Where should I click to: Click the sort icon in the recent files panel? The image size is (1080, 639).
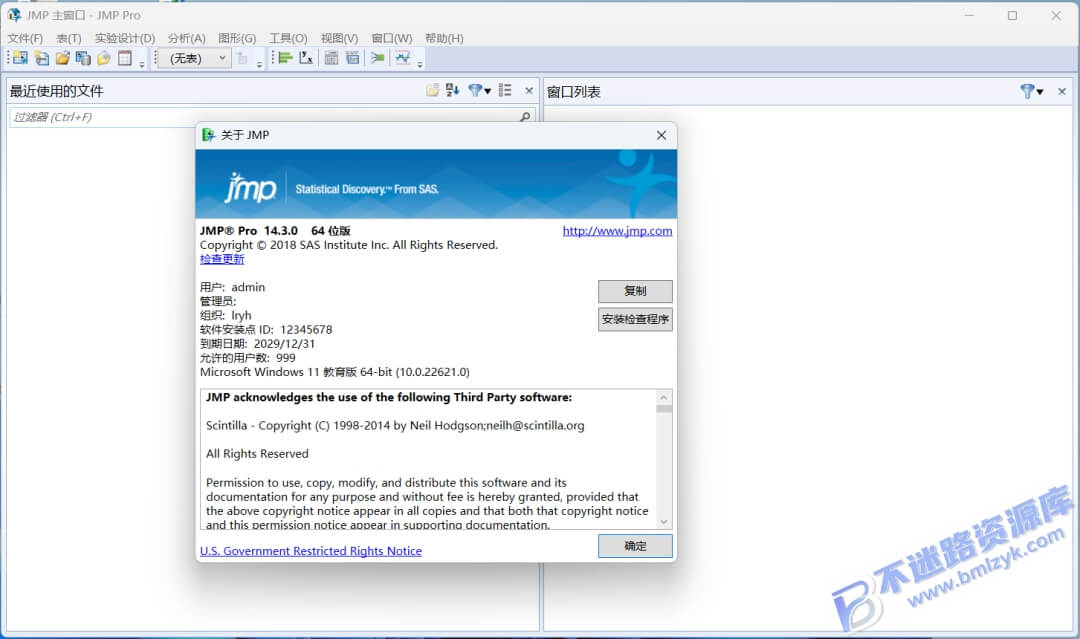[453, 90]
